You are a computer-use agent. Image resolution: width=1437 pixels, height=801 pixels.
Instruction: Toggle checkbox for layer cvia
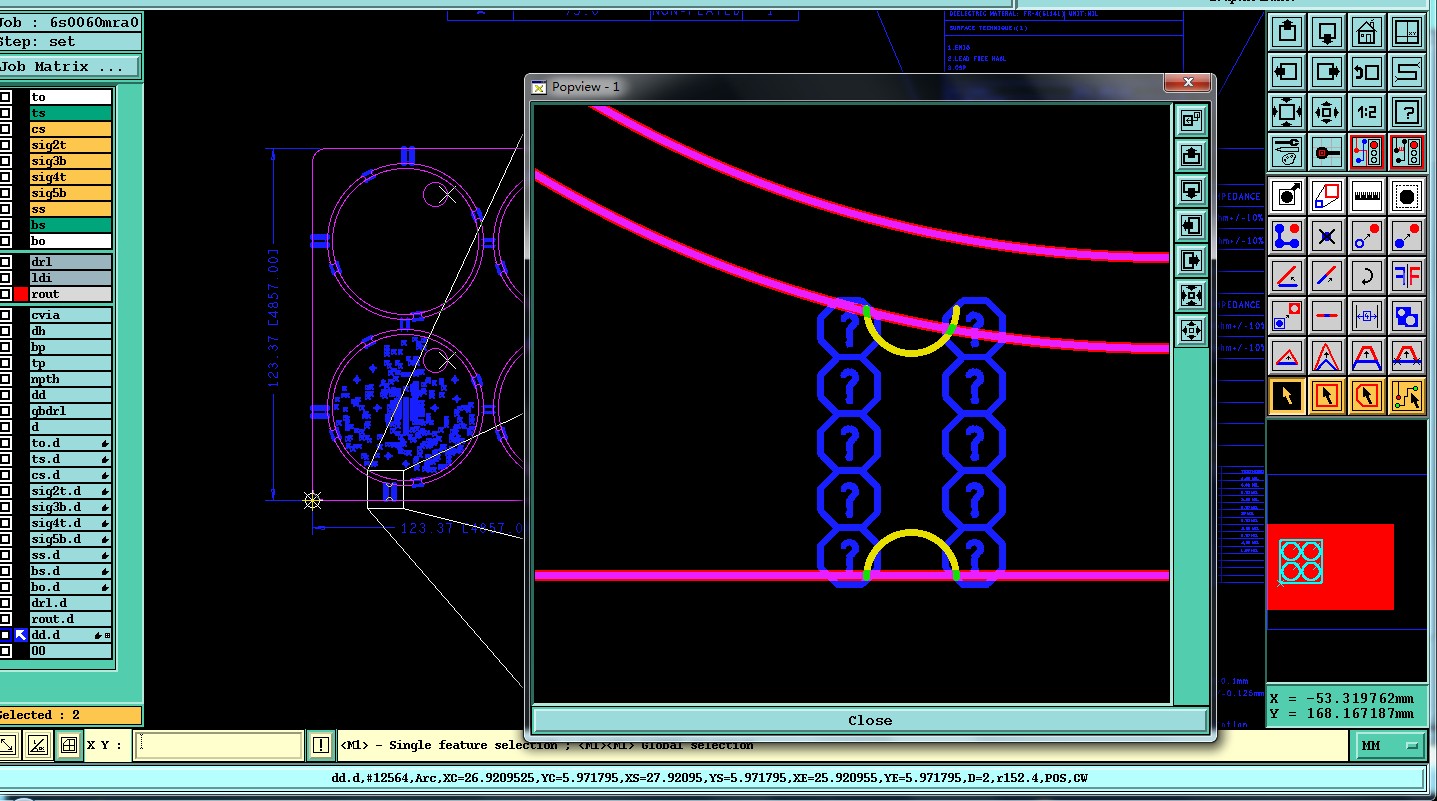(5, 315)
